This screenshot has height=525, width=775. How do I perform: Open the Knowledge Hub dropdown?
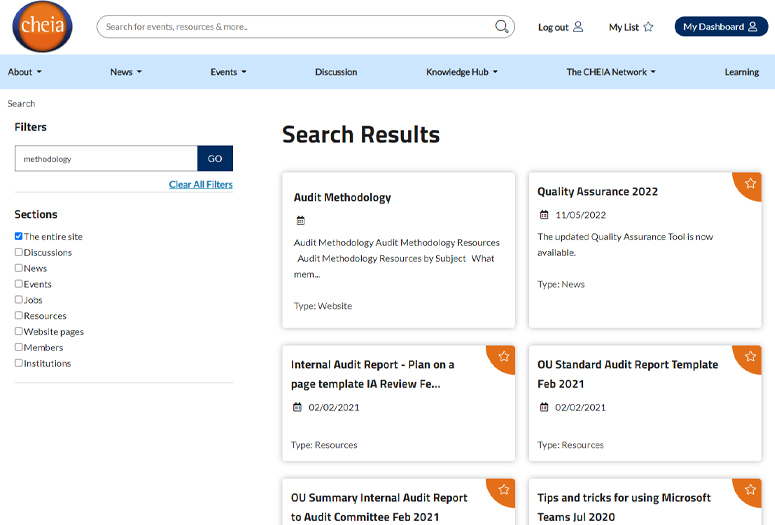(462, 72)
